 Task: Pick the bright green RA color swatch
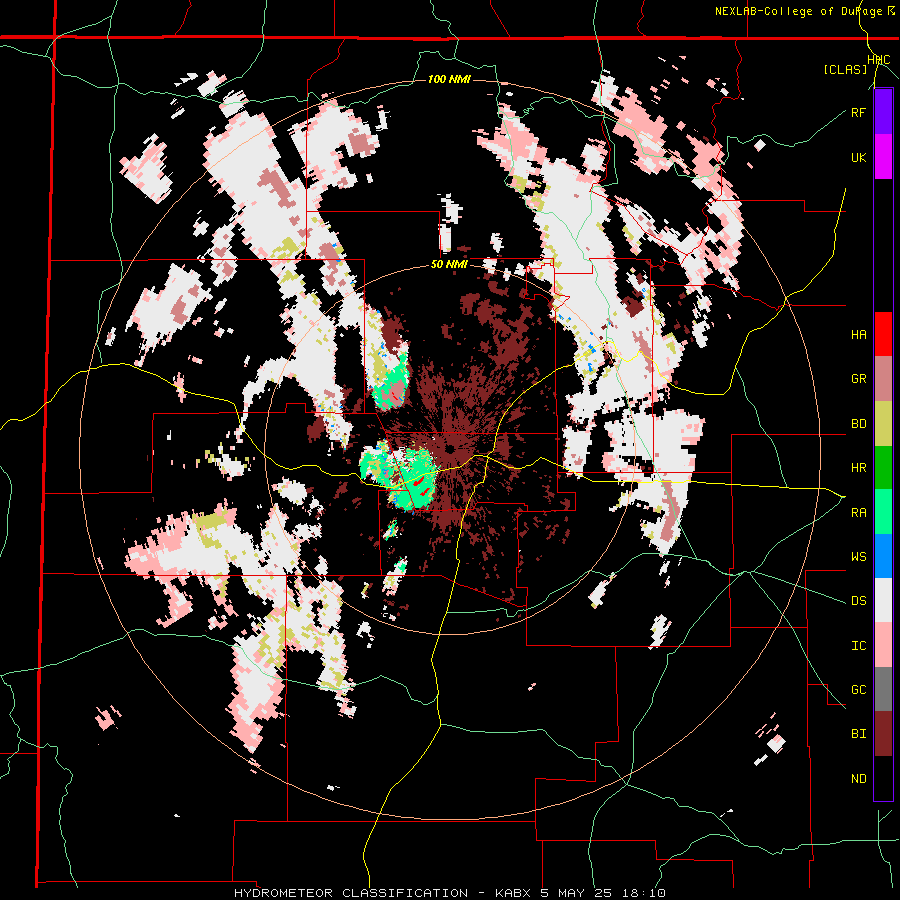click(x=883, y=512)
